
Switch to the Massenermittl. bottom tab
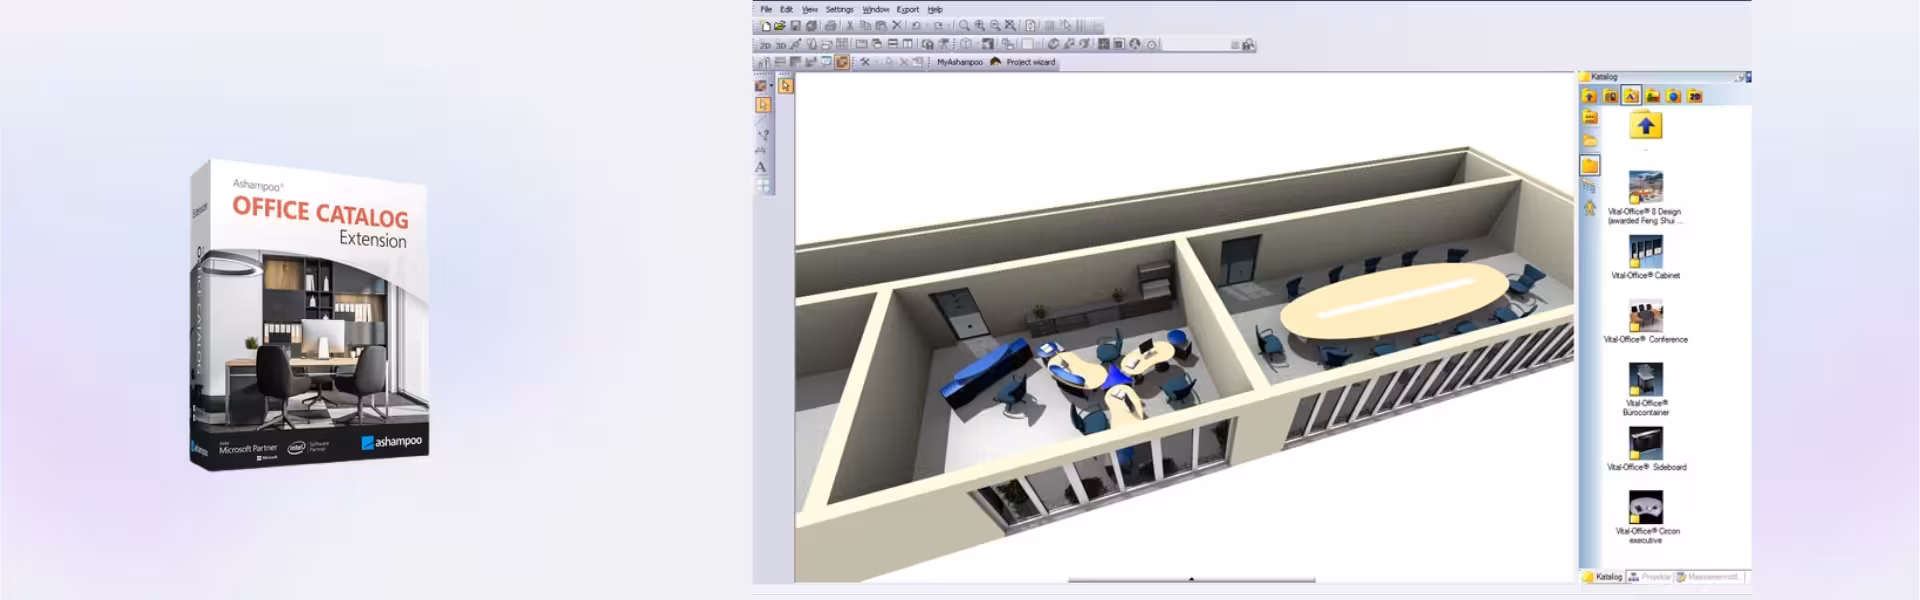coord(1710,577)
